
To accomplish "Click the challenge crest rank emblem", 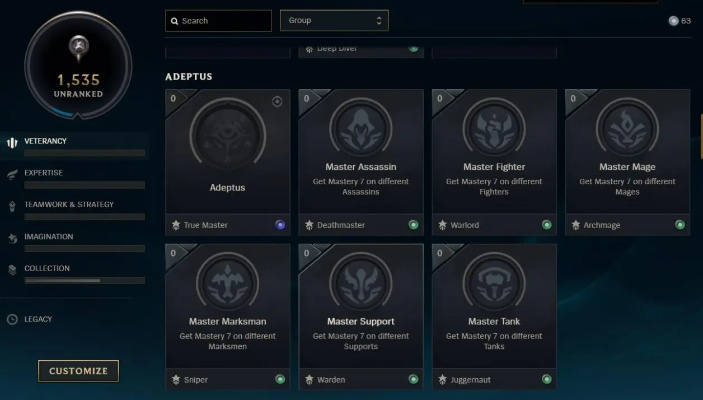I will click(x=78, y=50).
